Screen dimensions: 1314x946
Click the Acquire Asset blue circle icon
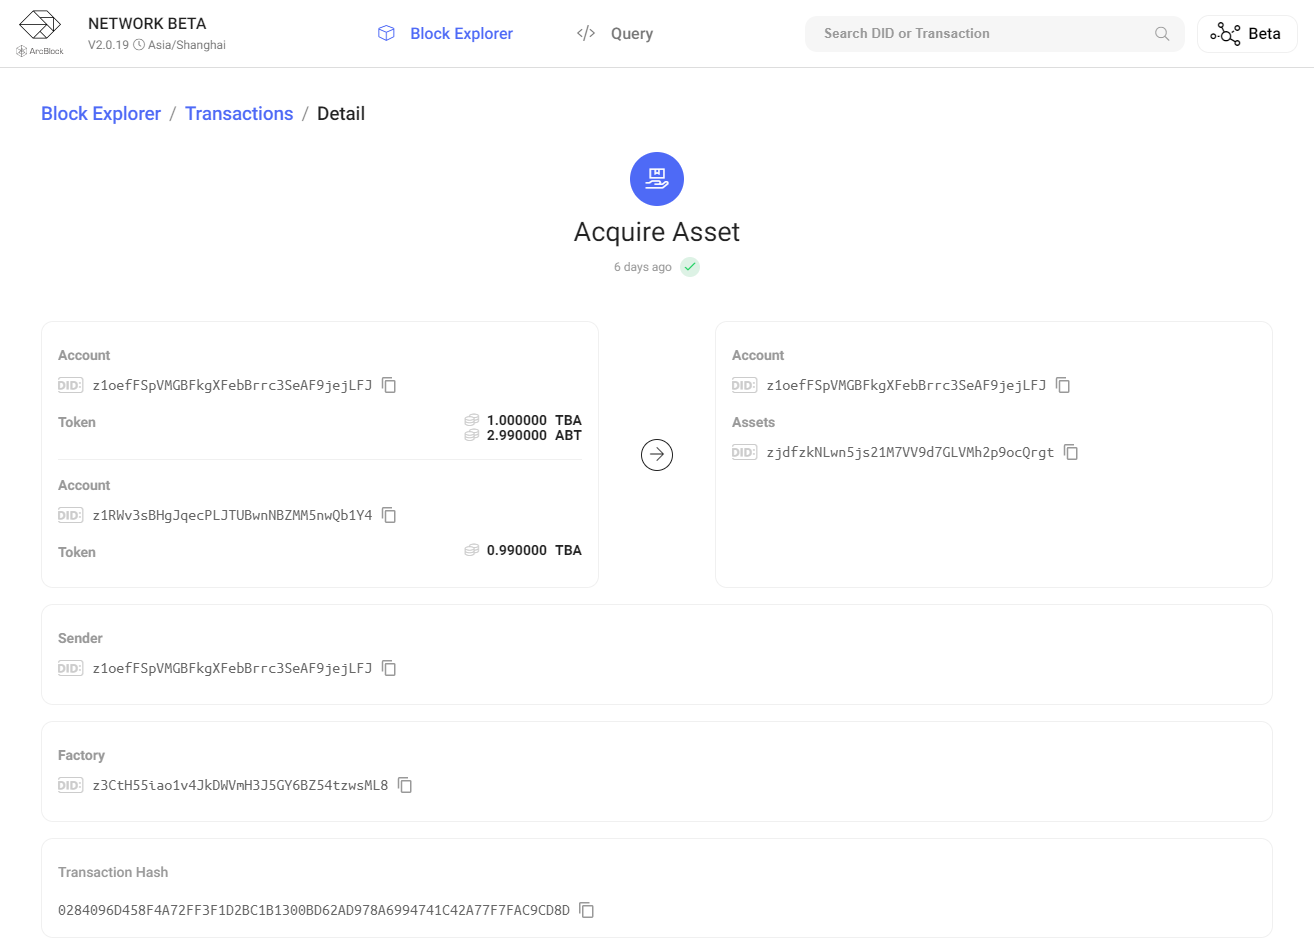click(657, 179)
